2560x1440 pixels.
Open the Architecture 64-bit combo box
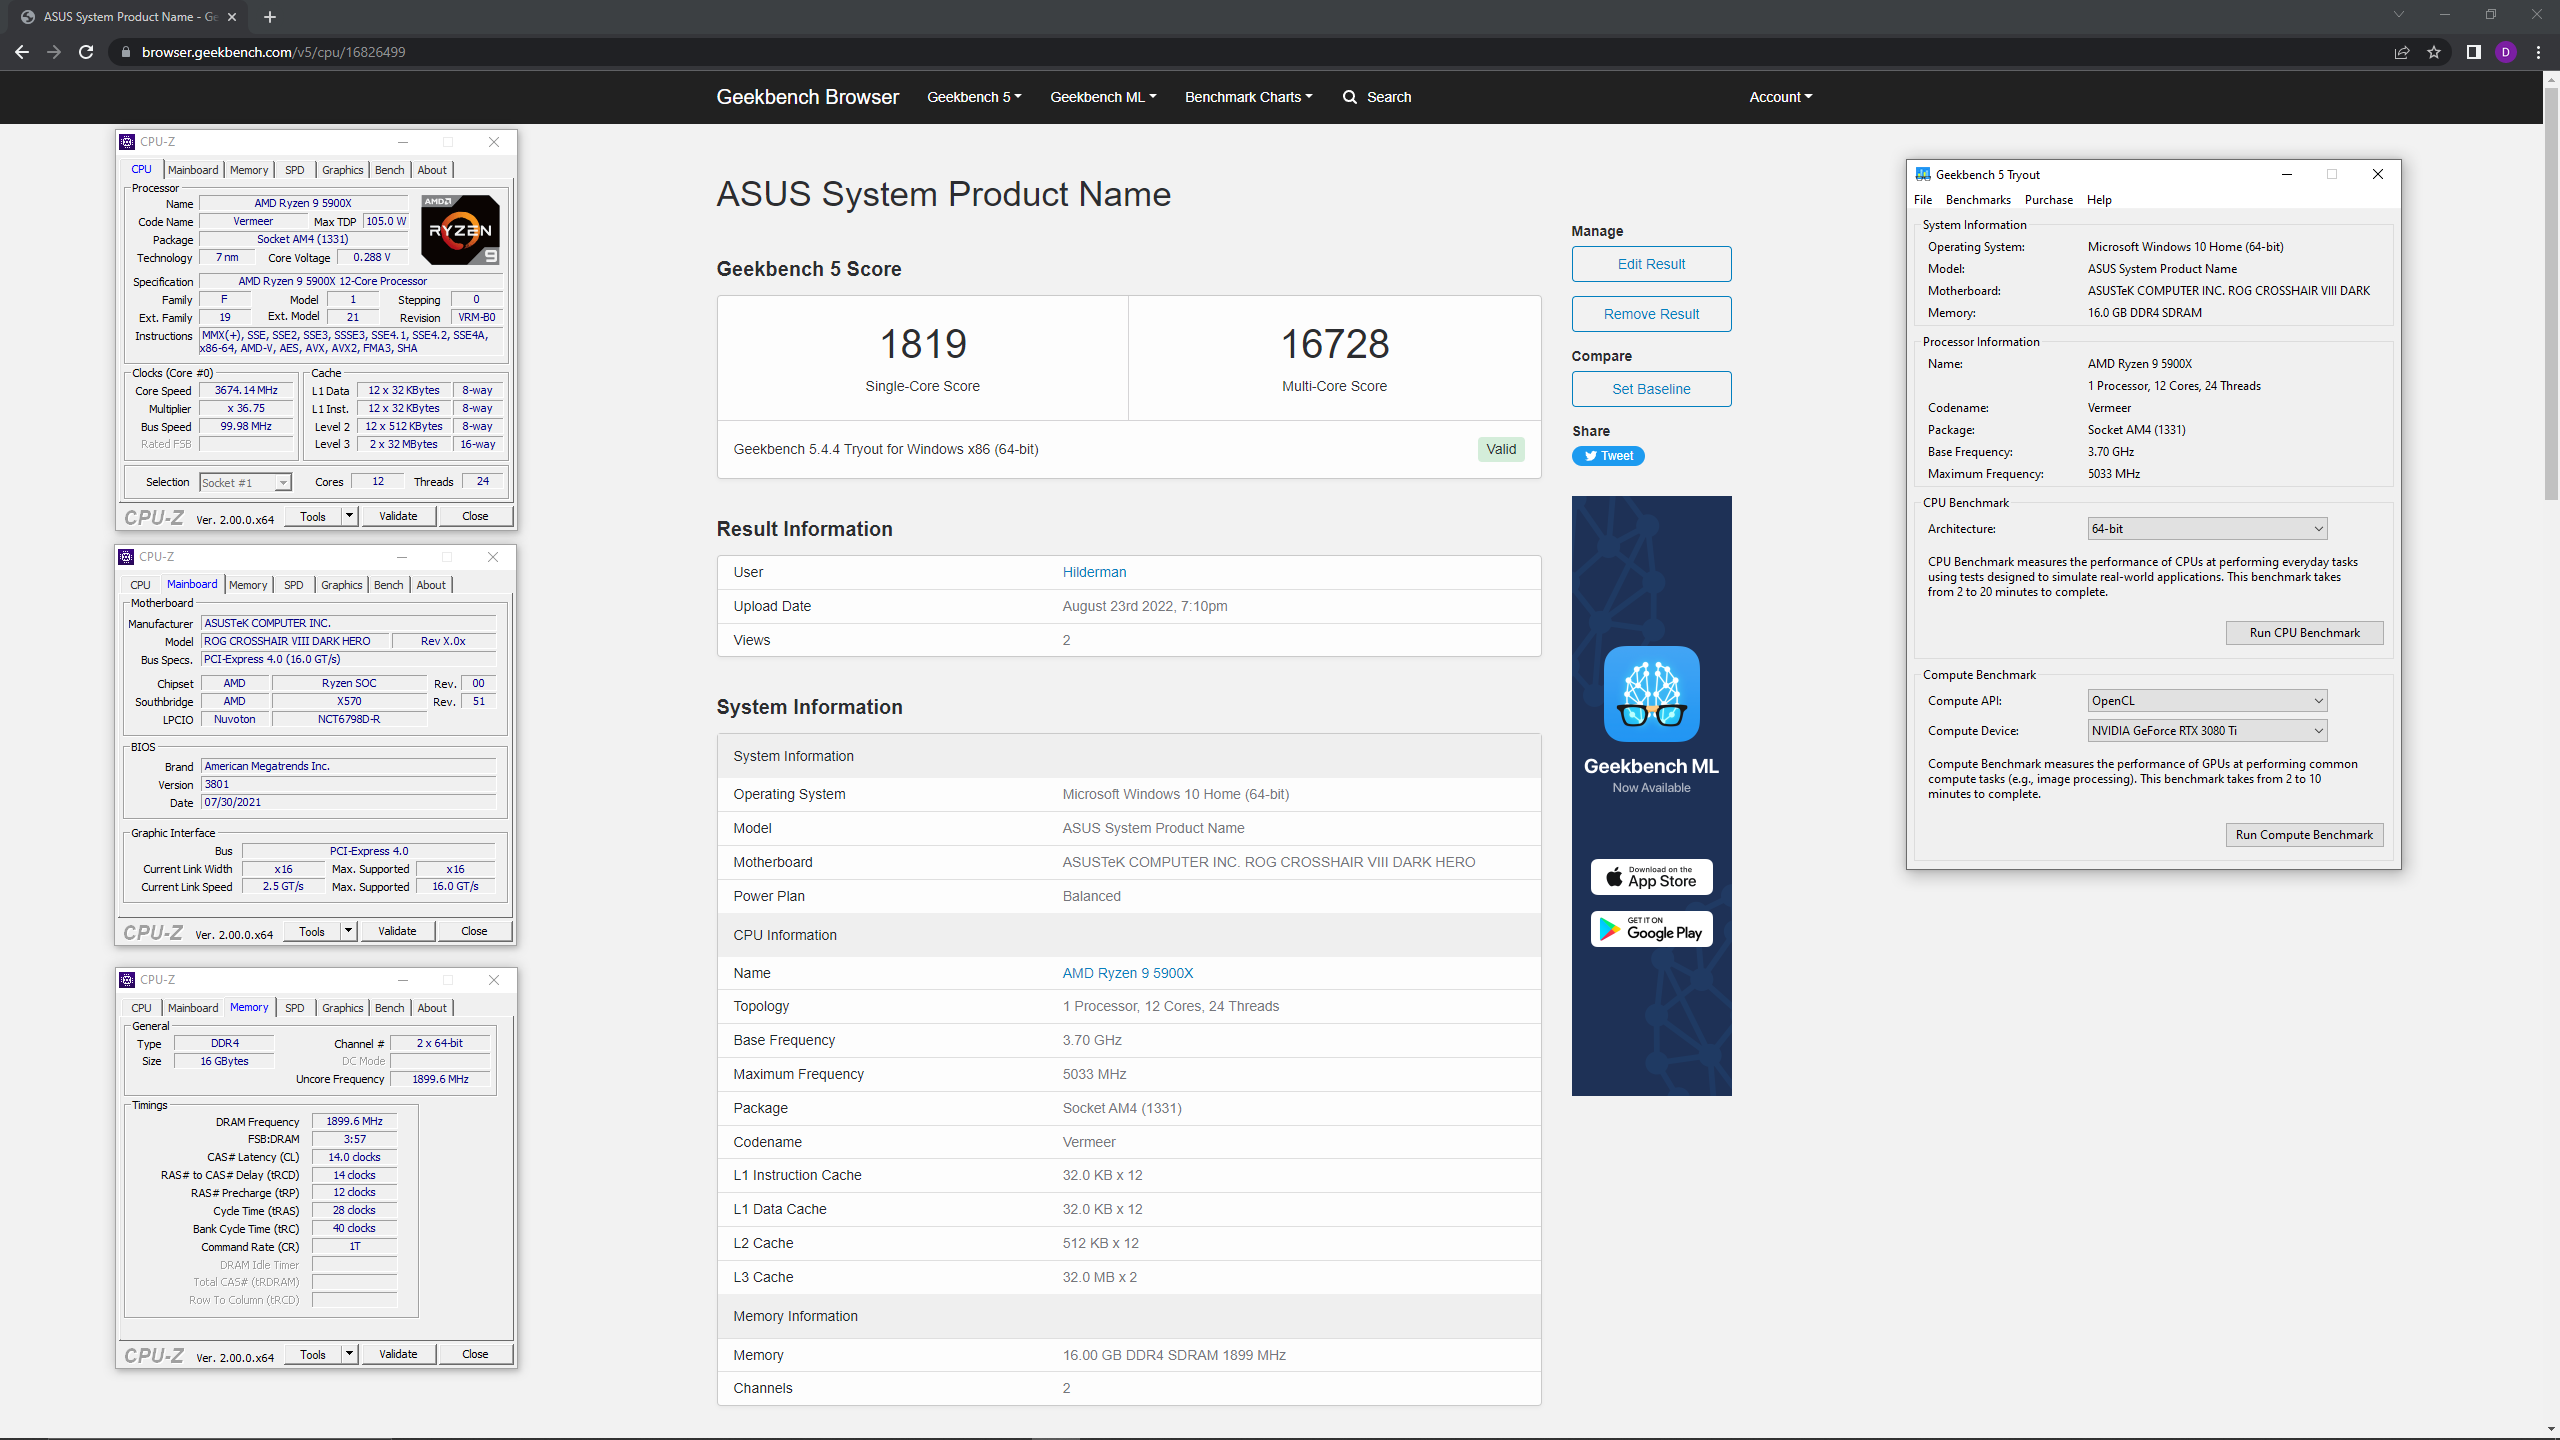pyautogui.click(x=2207, y=529)
